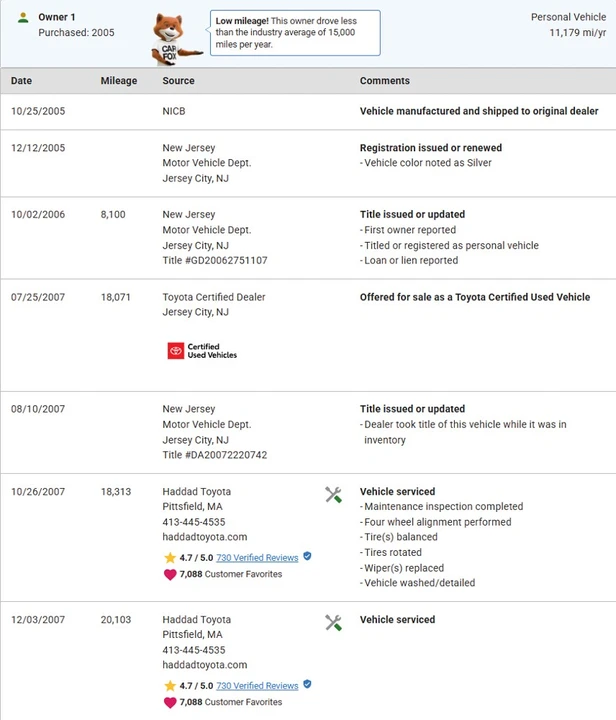Select the date 10/26/2007
616x720 pixels.
[38, 492]
